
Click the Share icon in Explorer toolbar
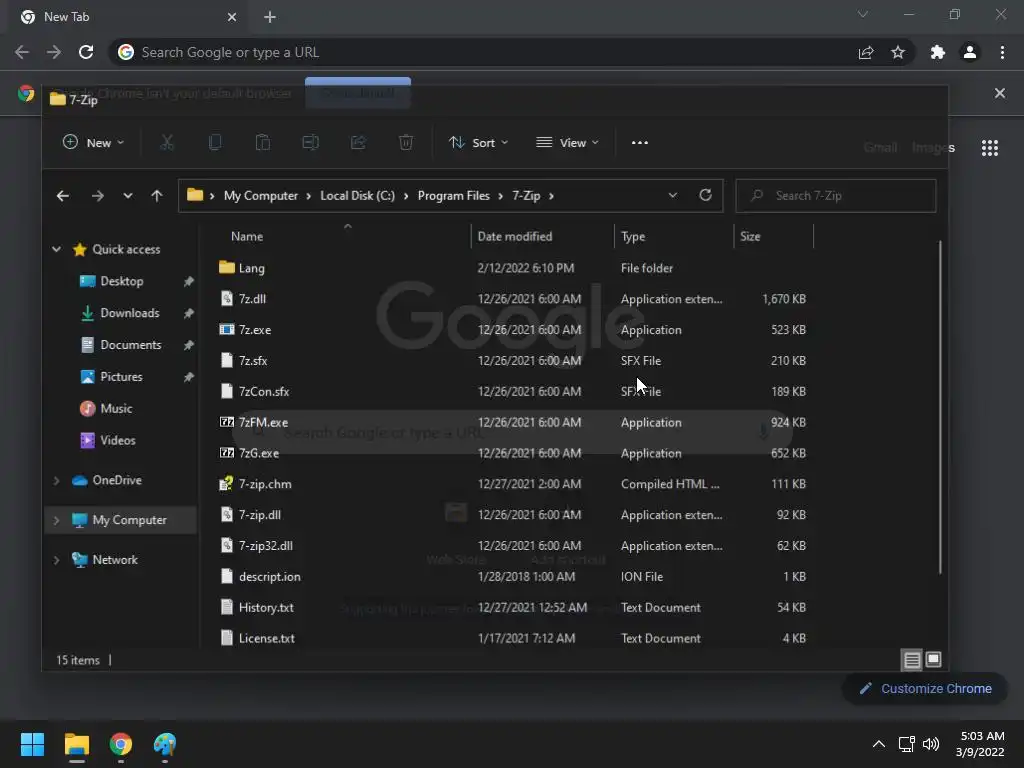point(358,142)
